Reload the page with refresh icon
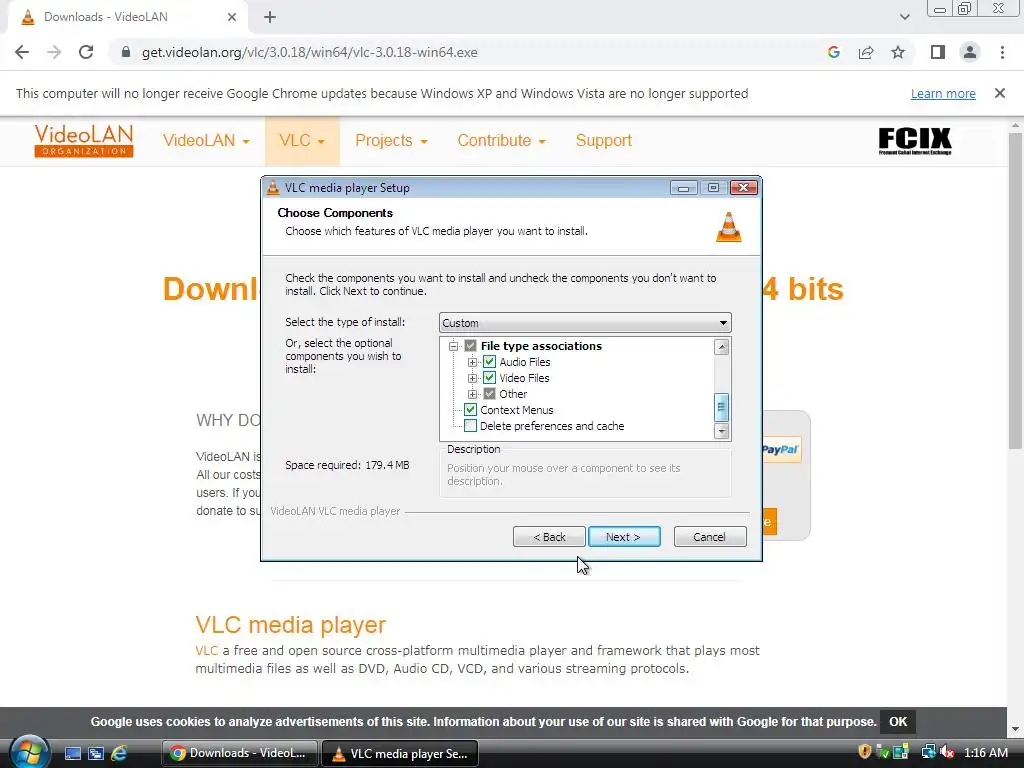Image resolution: width=1024 pixels, height=768 pixels. coord(86,52)
